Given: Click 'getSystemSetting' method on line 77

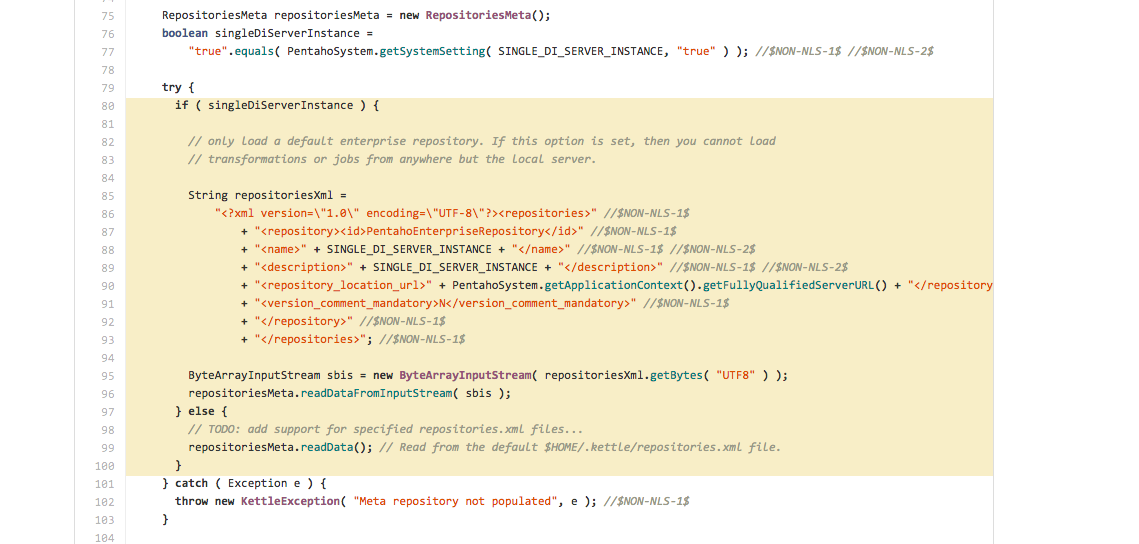Looking at the screenshot, I should (x=433, y=52).
